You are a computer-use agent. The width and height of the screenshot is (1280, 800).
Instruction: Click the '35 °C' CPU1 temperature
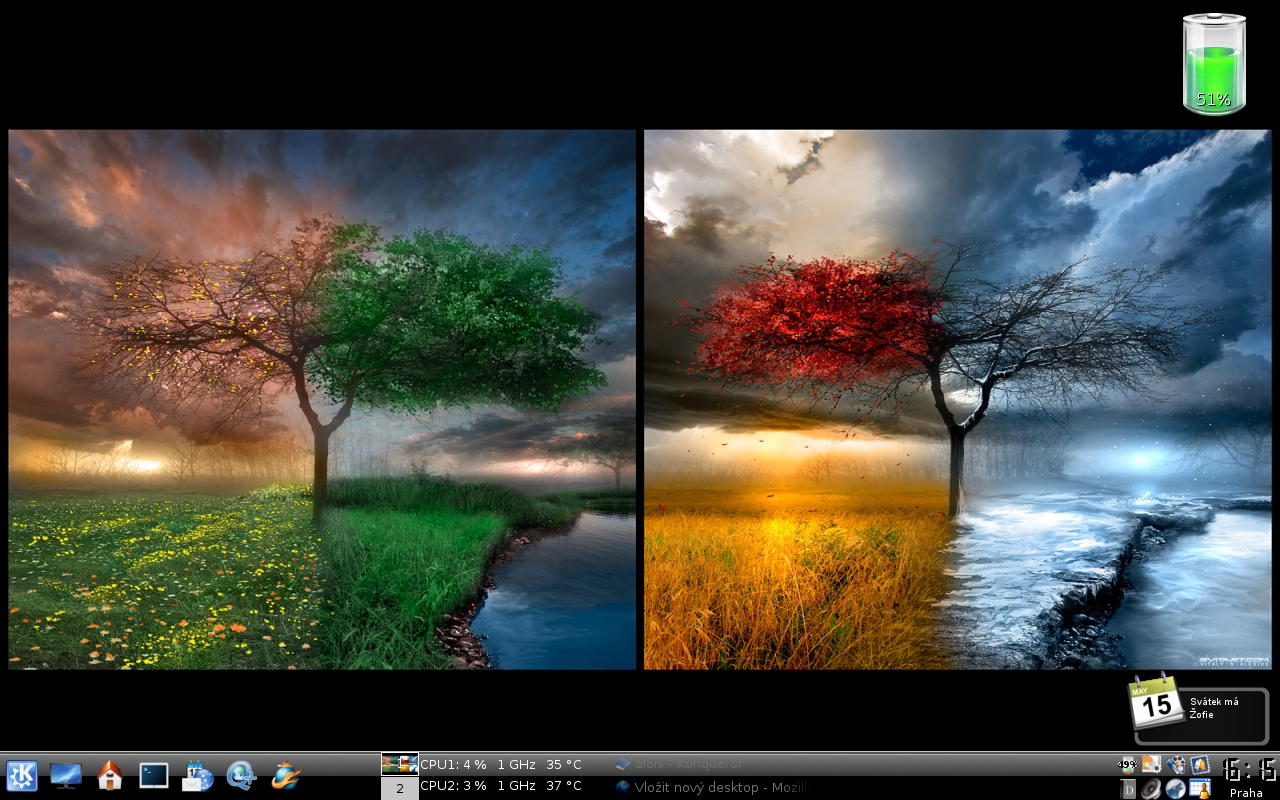(564, 764)
